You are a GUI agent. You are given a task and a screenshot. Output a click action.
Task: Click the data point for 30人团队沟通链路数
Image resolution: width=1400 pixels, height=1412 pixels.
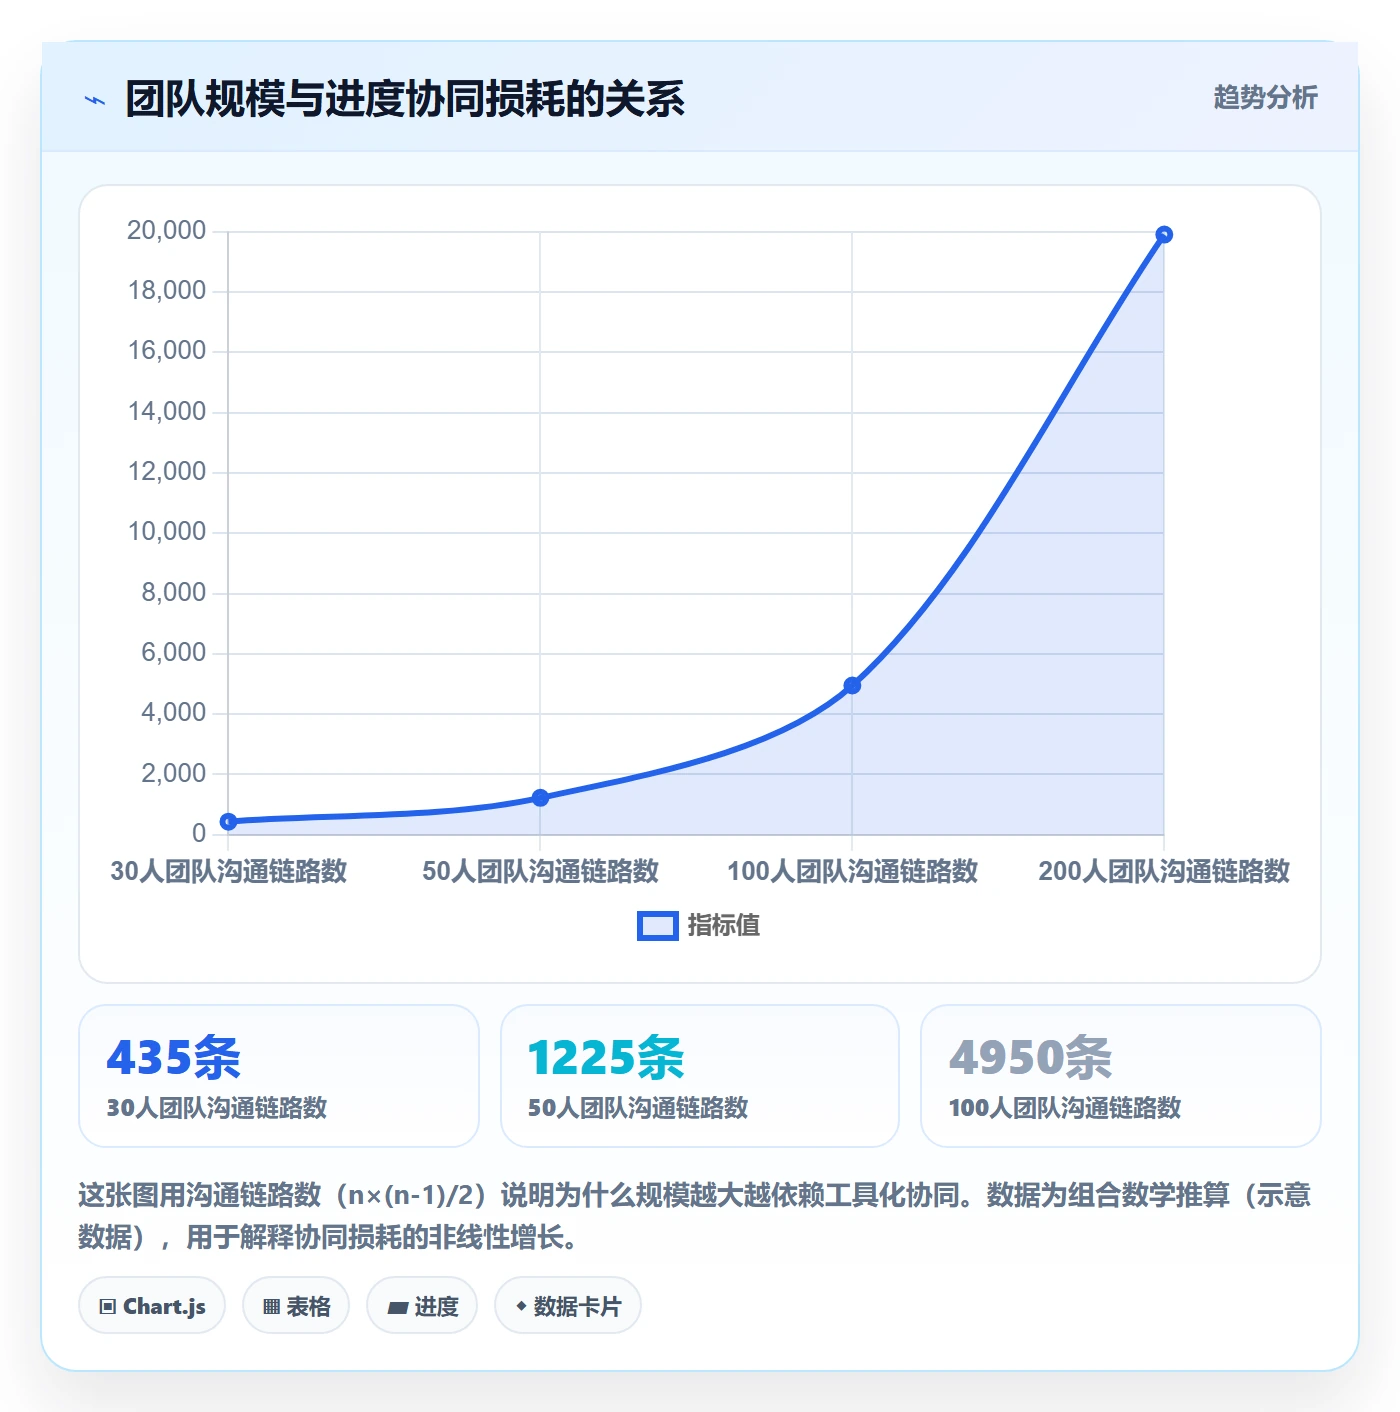(228, 822)
